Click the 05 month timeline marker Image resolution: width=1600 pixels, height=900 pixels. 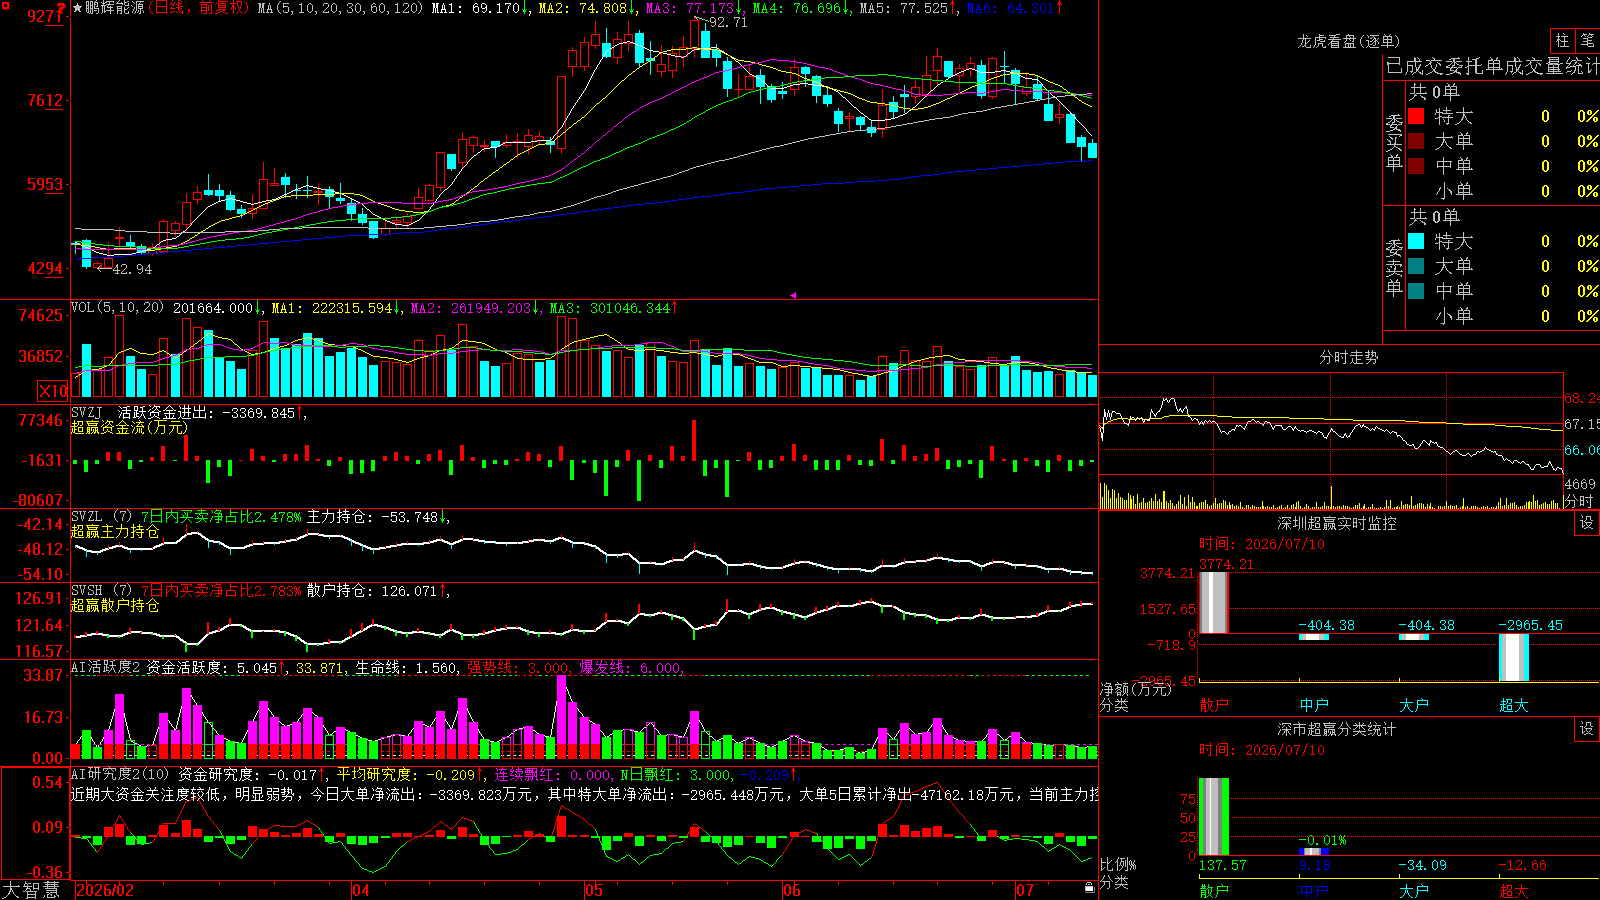click(x=594, y=890)
